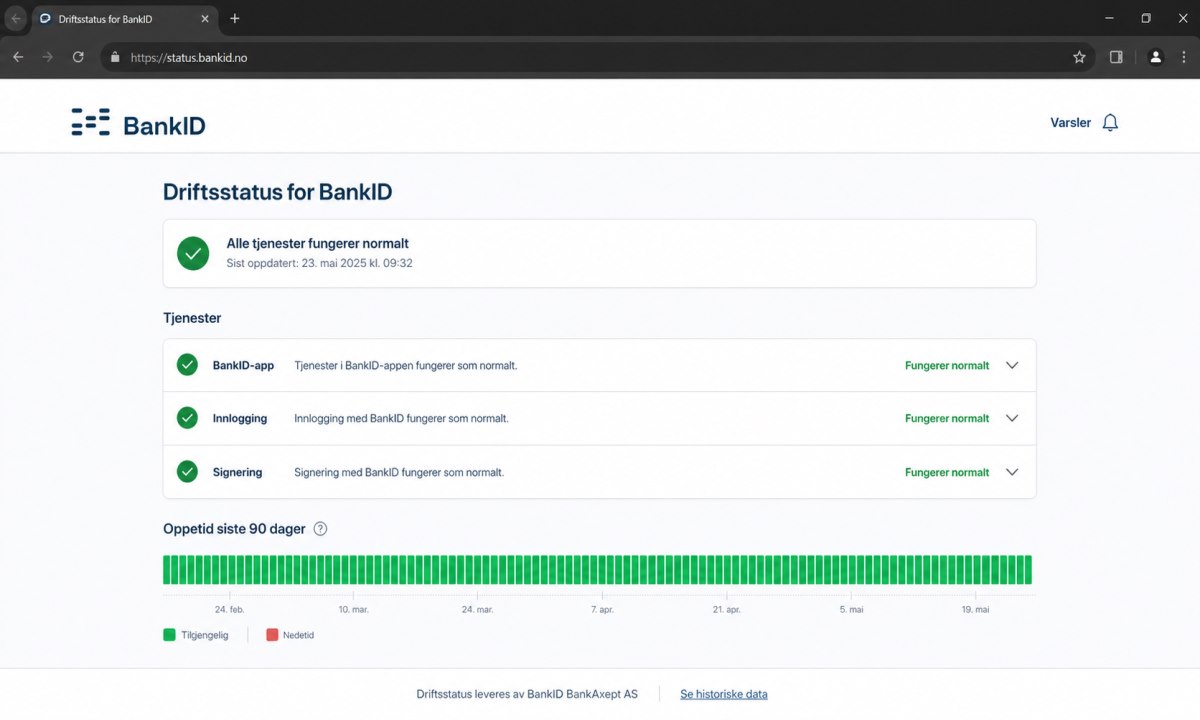Screen dimensions: 1200x720
Task: Click the green Tilgjengelig legend swatch
Action: [169, 635]
